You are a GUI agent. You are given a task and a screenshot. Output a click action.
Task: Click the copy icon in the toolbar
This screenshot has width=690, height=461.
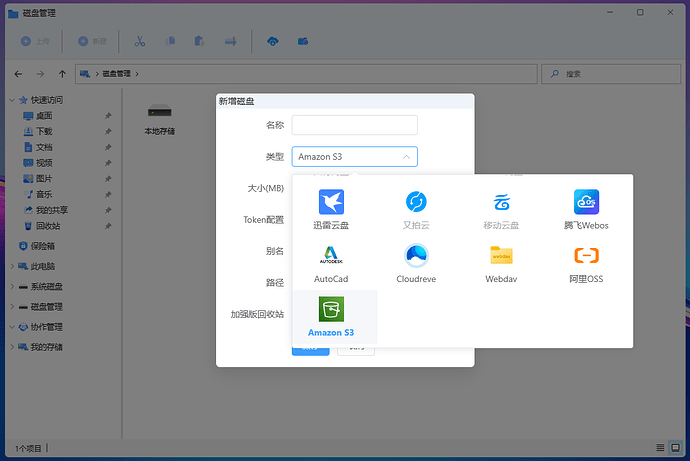pyautogui.click(x=170, y=41)
